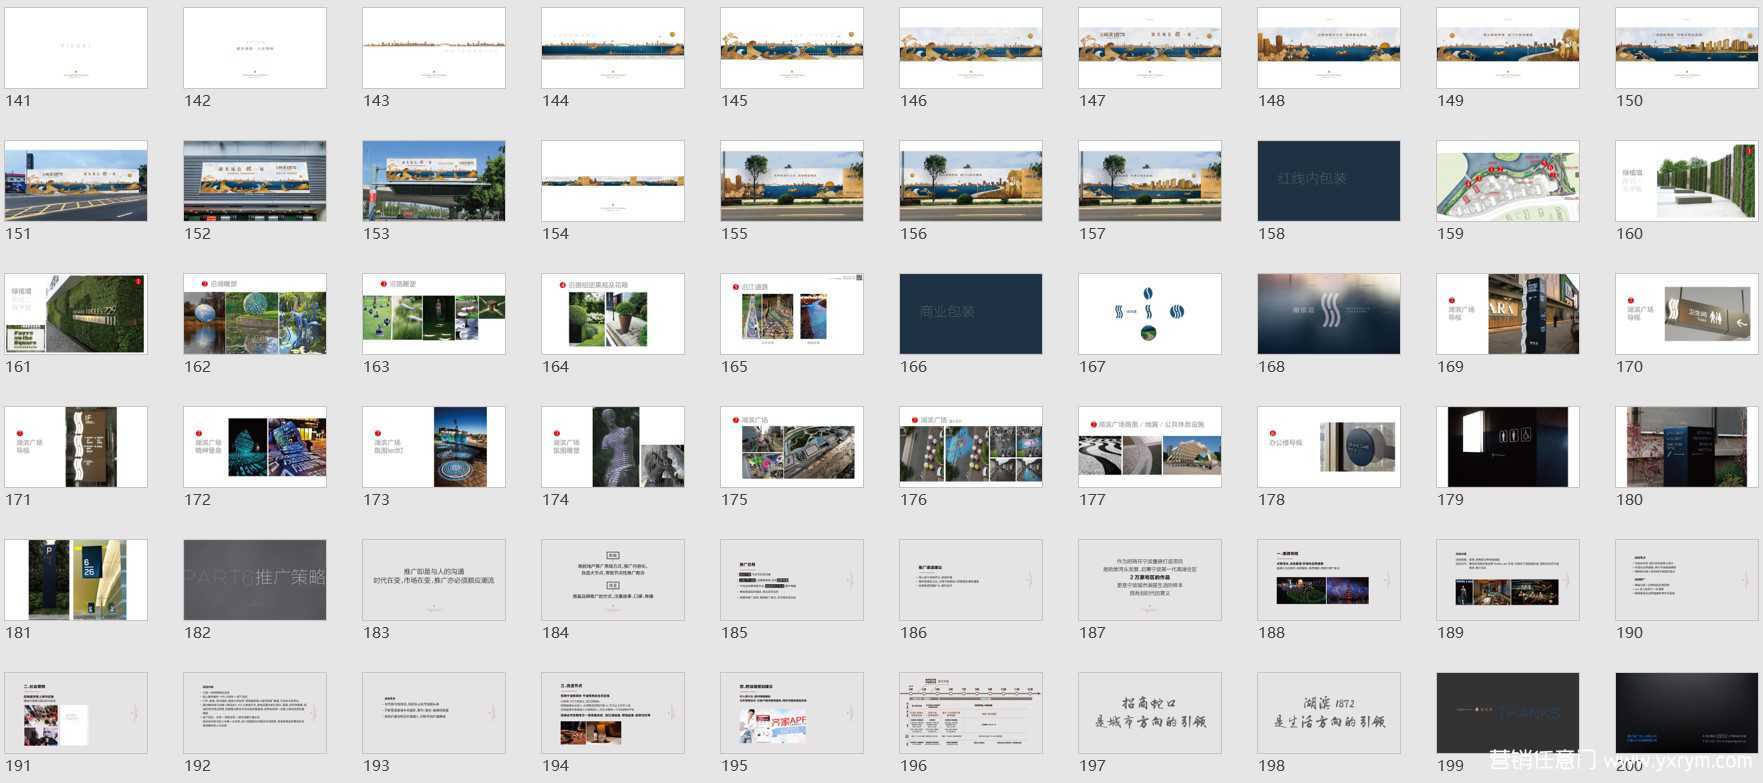The height and width of the screenshot is (783, 1763).
Task: Choose slide 144 skyline banner thumbnail
Action: click(x=612, y=48)
